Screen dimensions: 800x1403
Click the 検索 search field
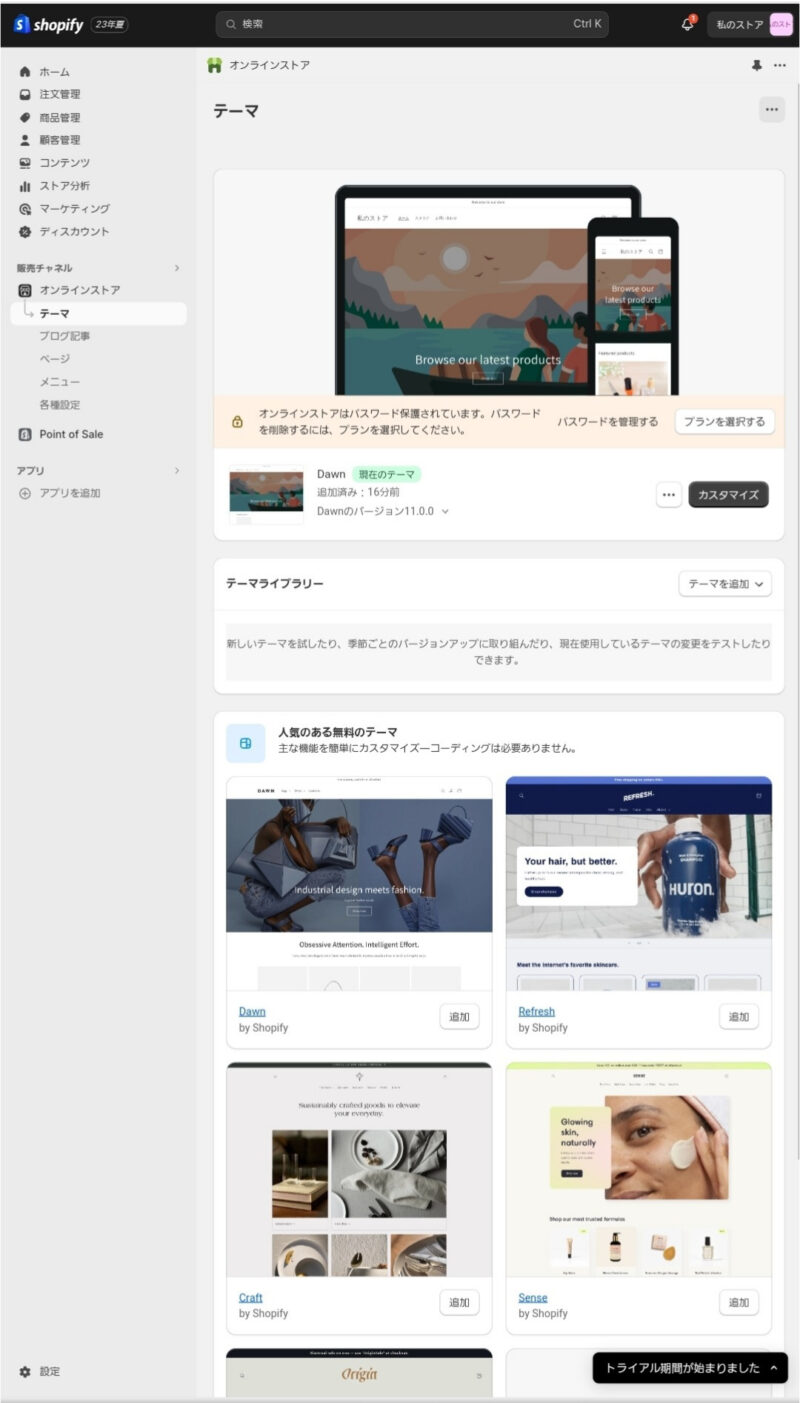coord(411,24)
